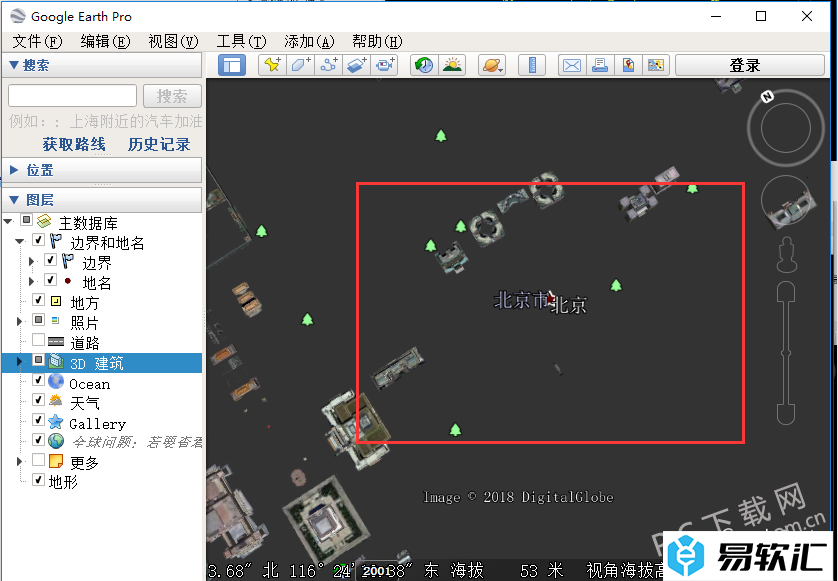Click the 北京市 place label on map
Image resolution: width=838 pixels, height=581 pixels.
click(521, 300)
